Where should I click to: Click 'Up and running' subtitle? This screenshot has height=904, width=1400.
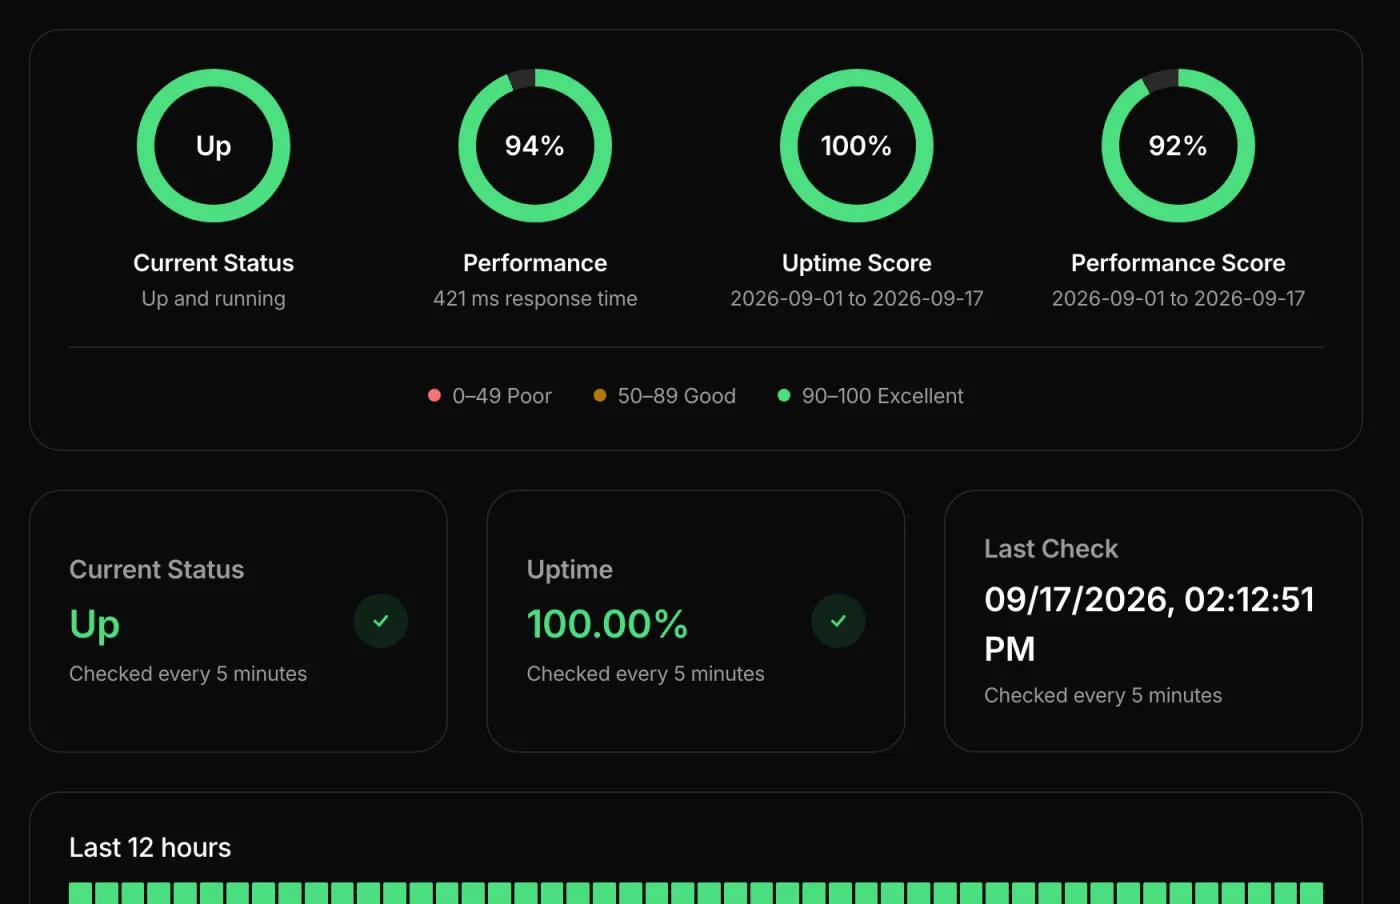coord(213,298)
